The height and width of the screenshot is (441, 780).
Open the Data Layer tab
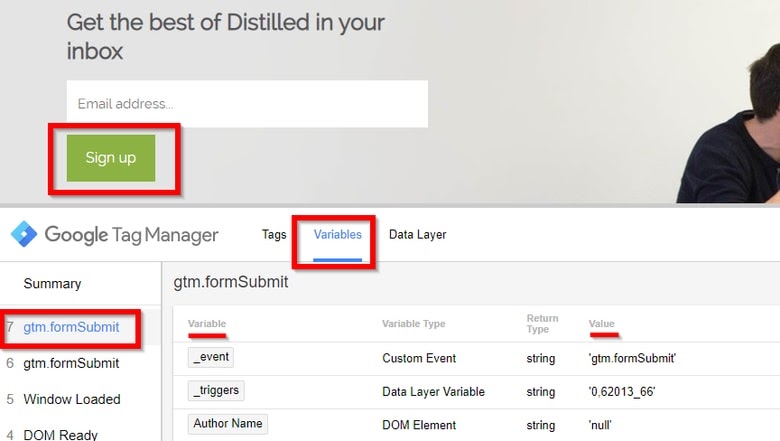(x=417, y=234)
